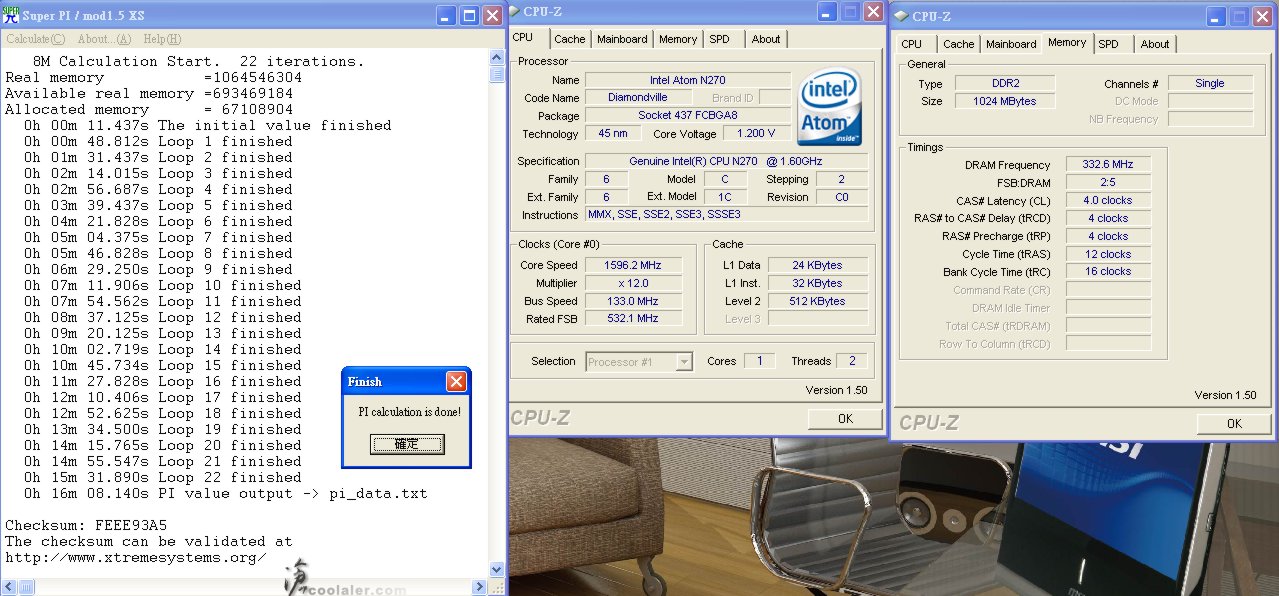Click the FSB:DRAM value '2:5'
Screen dimensions: 1279x596
point(1108,183)
